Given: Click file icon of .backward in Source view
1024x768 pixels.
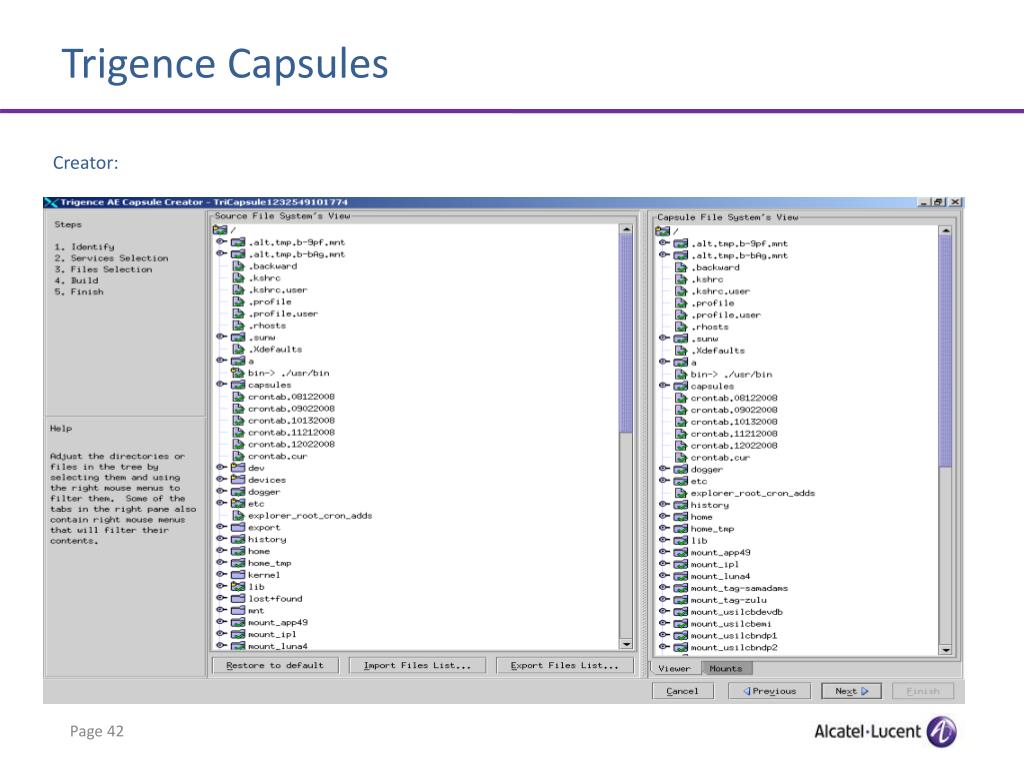Looking at the screenshot, I should pos(238,266).
